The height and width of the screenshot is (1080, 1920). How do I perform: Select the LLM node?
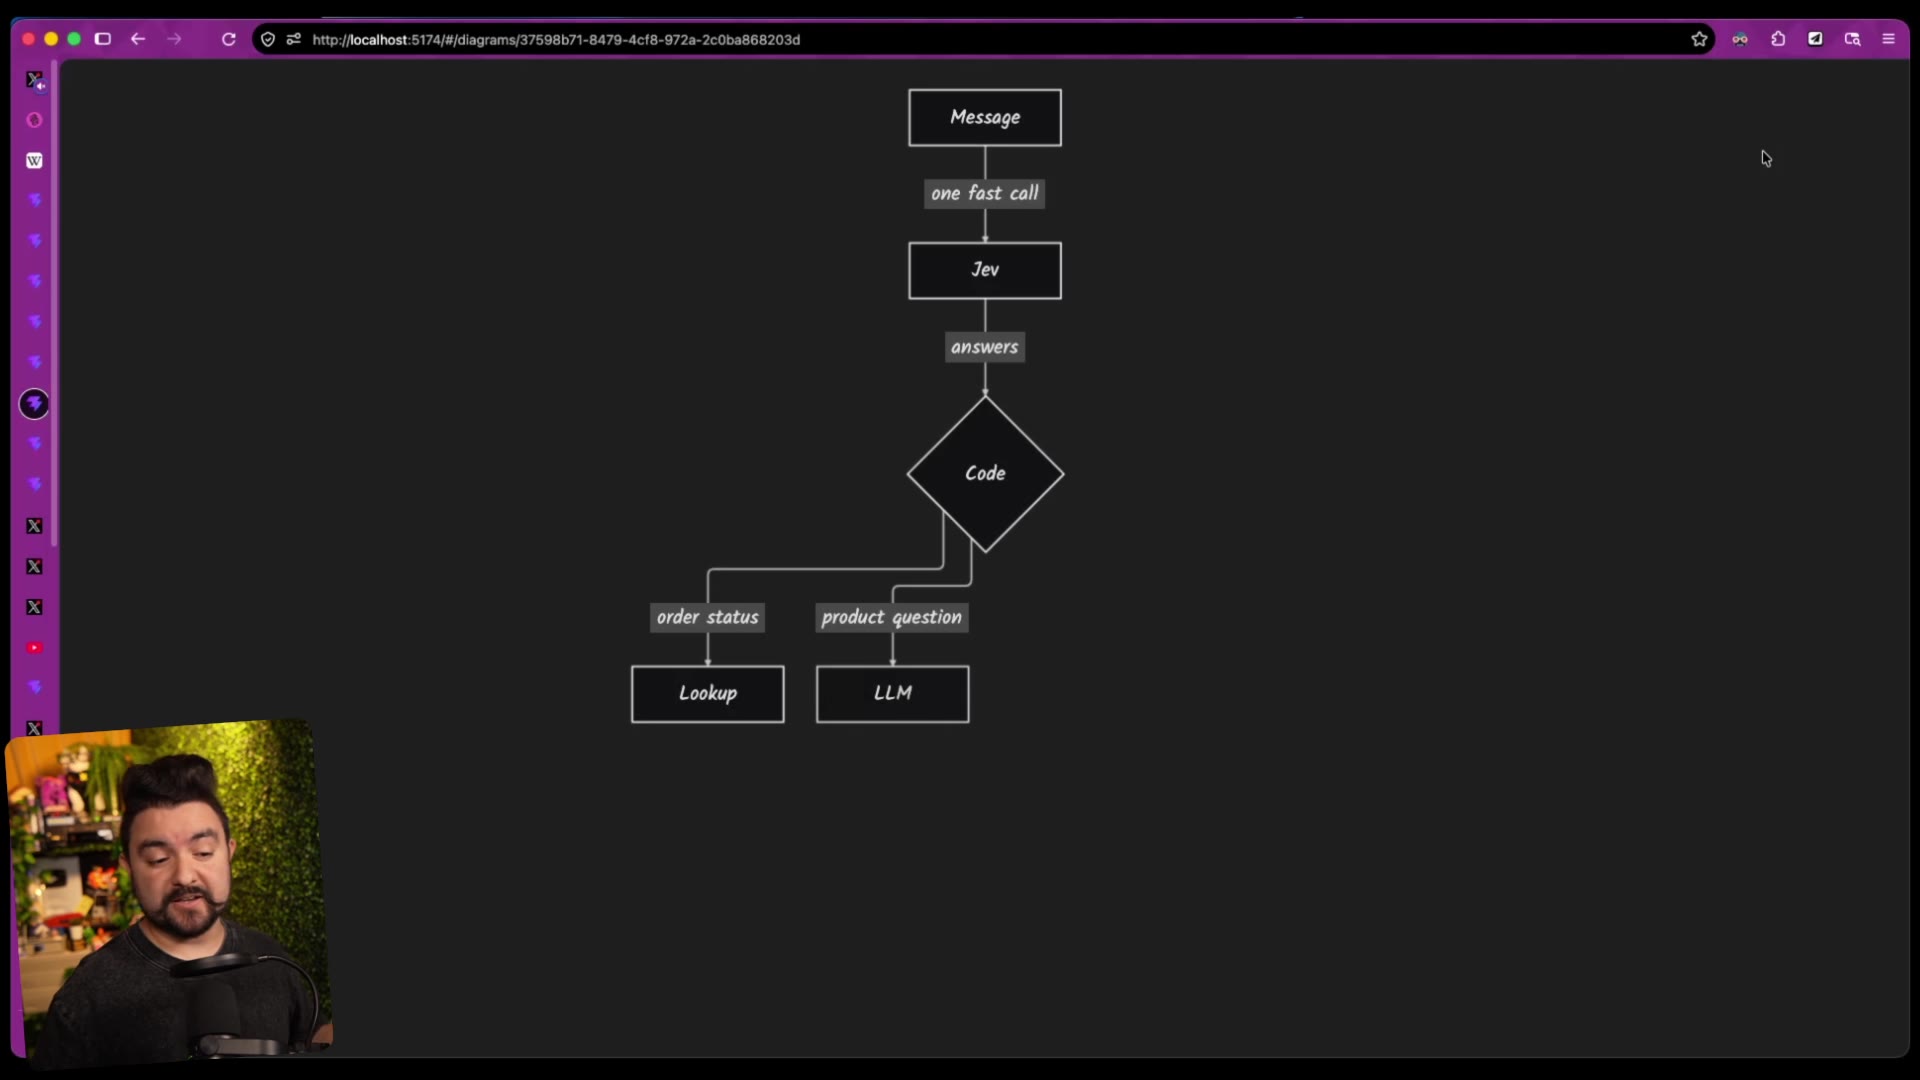point(893,694)
